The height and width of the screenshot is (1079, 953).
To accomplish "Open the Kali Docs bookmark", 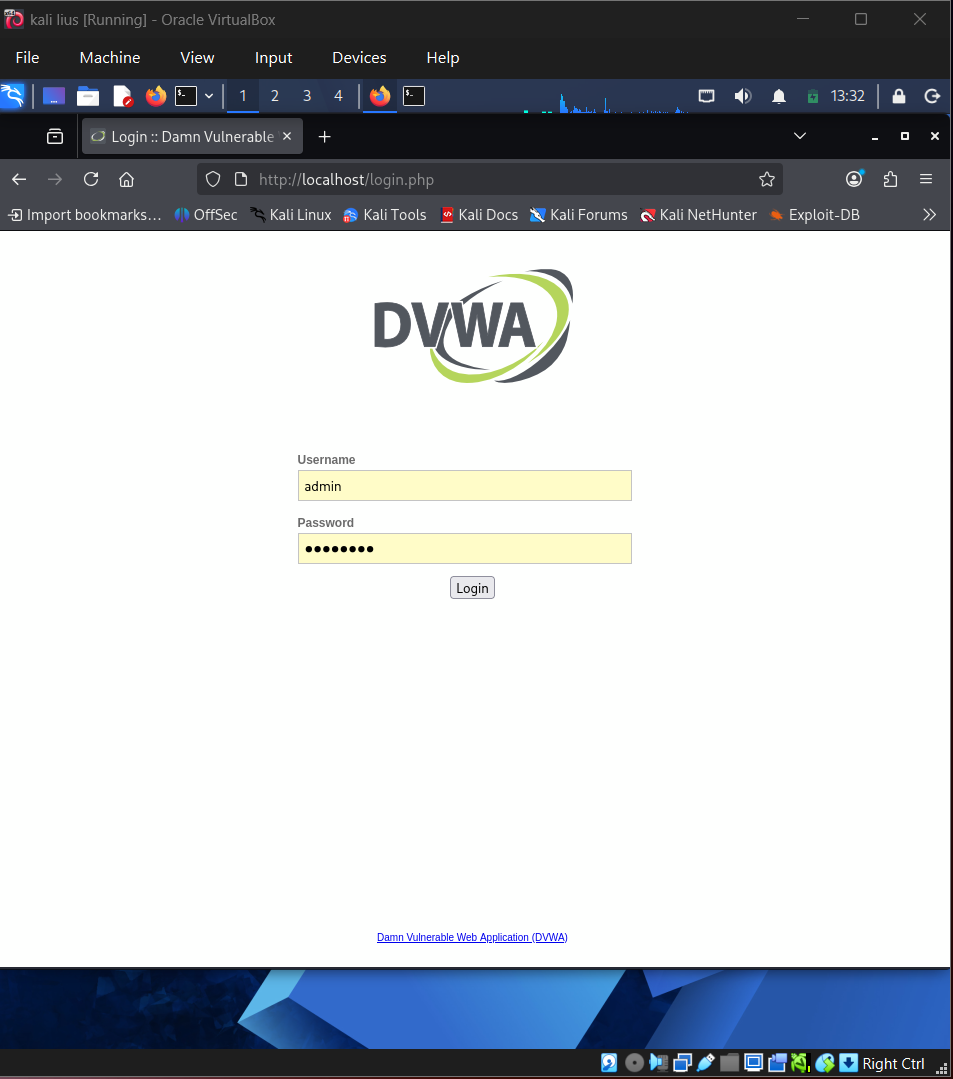I will tap(479, 215).
